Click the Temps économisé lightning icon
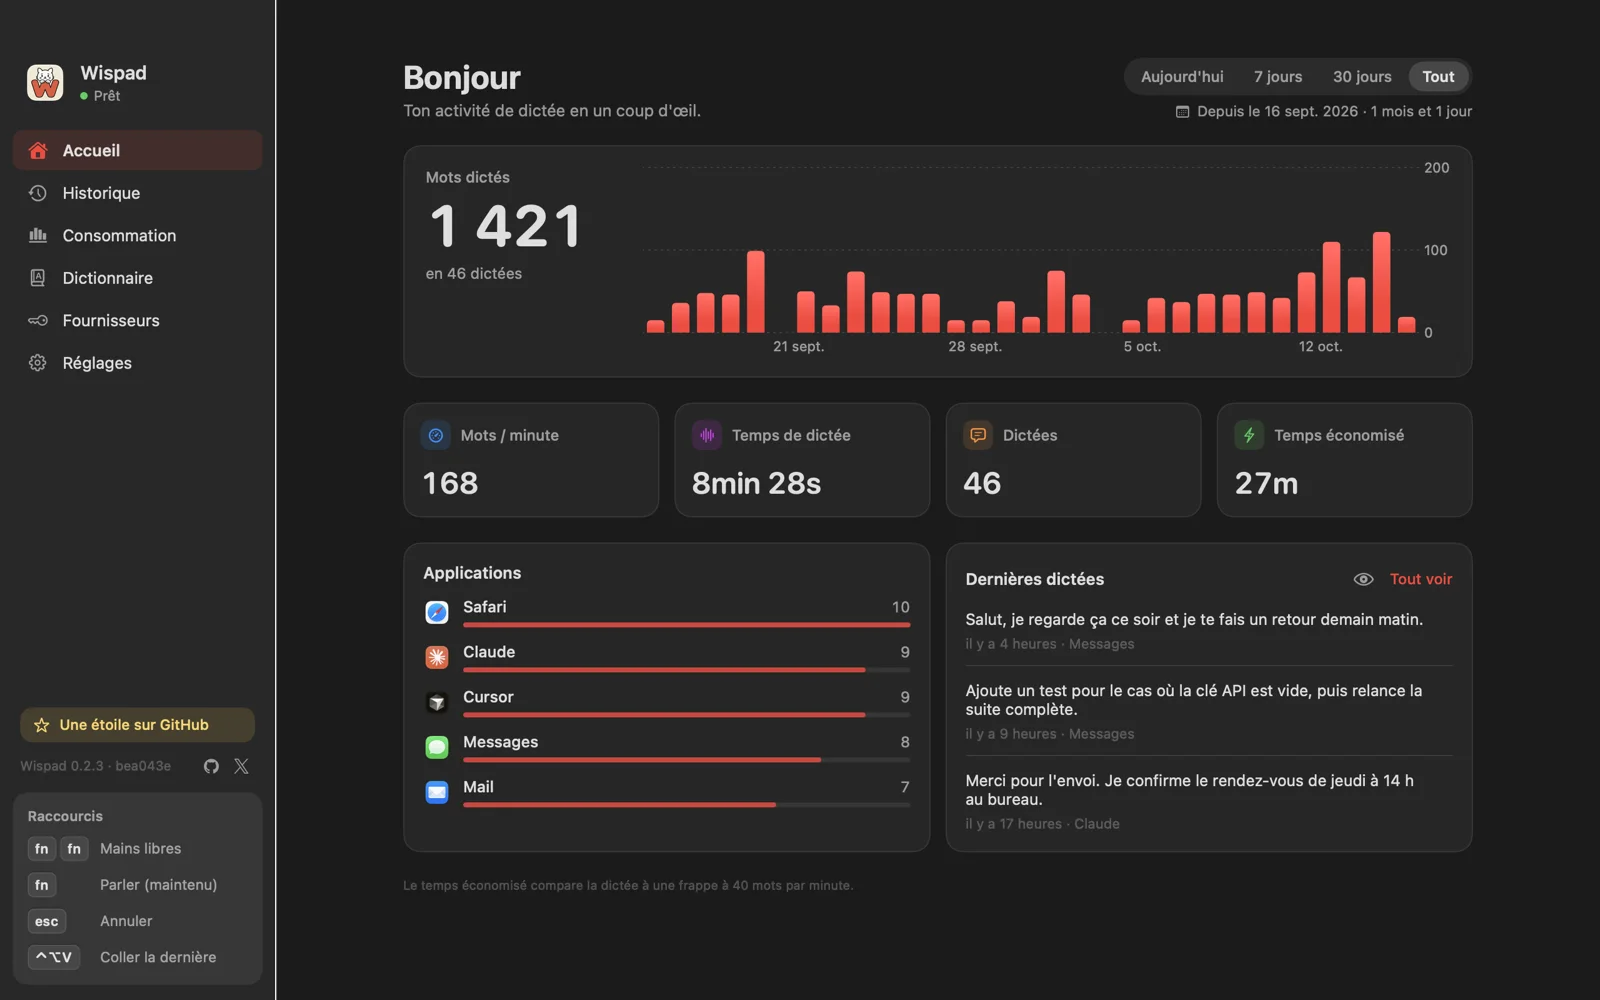The image size is (1600, 1000). 1249,435
